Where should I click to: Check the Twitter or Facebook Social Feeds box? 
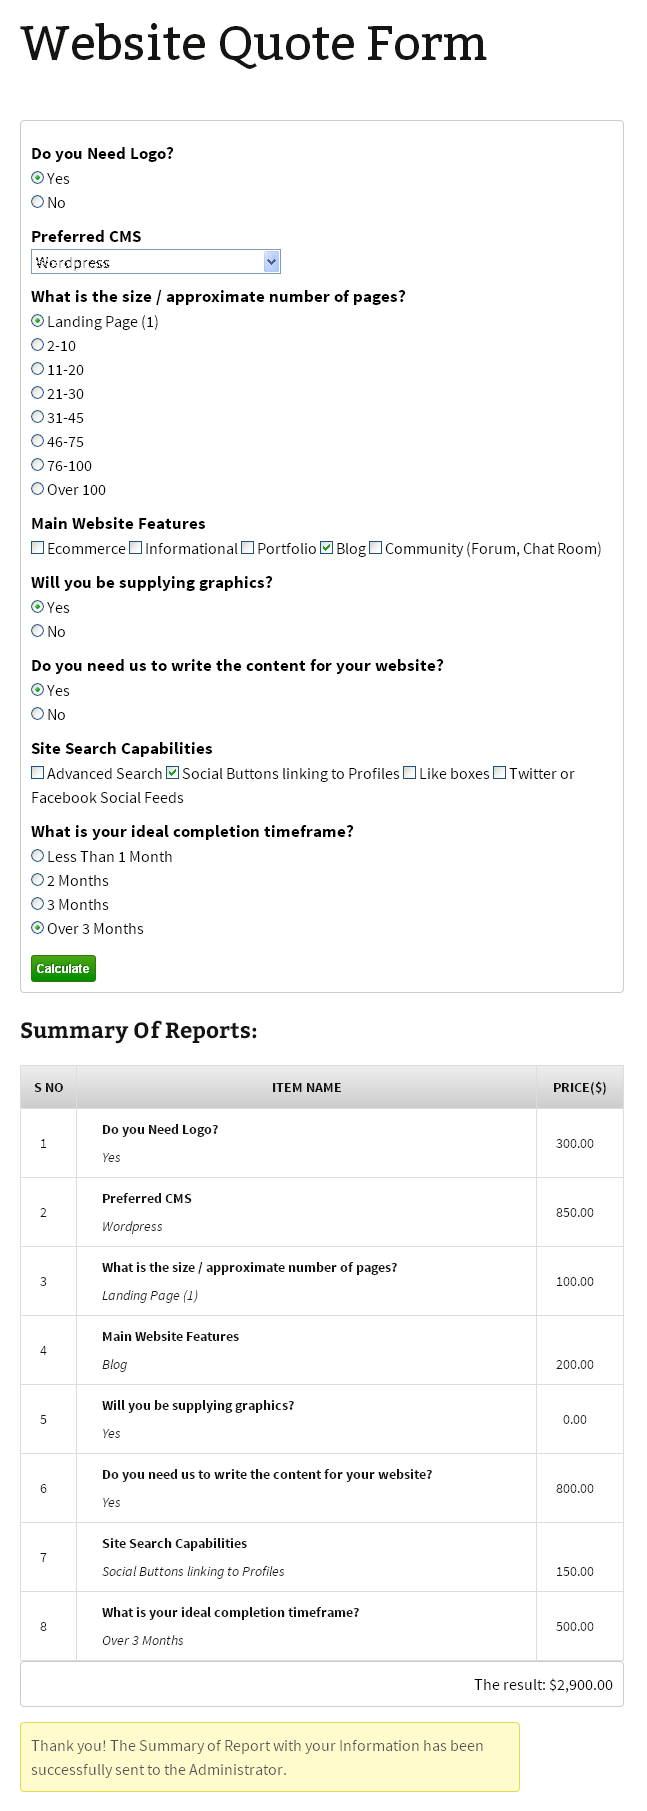click(x=500, y=773)
